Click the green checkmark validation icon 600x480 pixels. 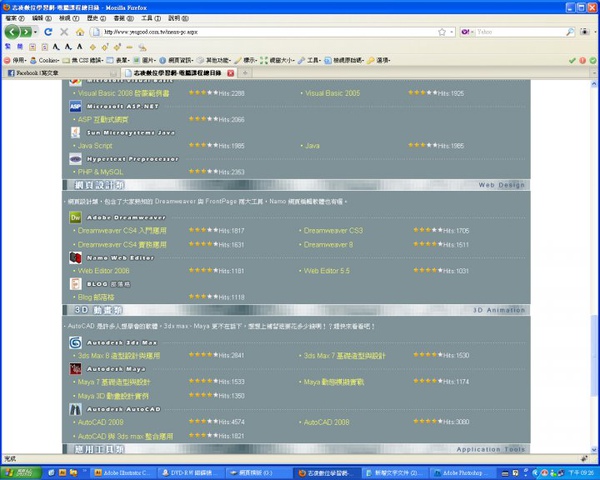pos(572,60)
